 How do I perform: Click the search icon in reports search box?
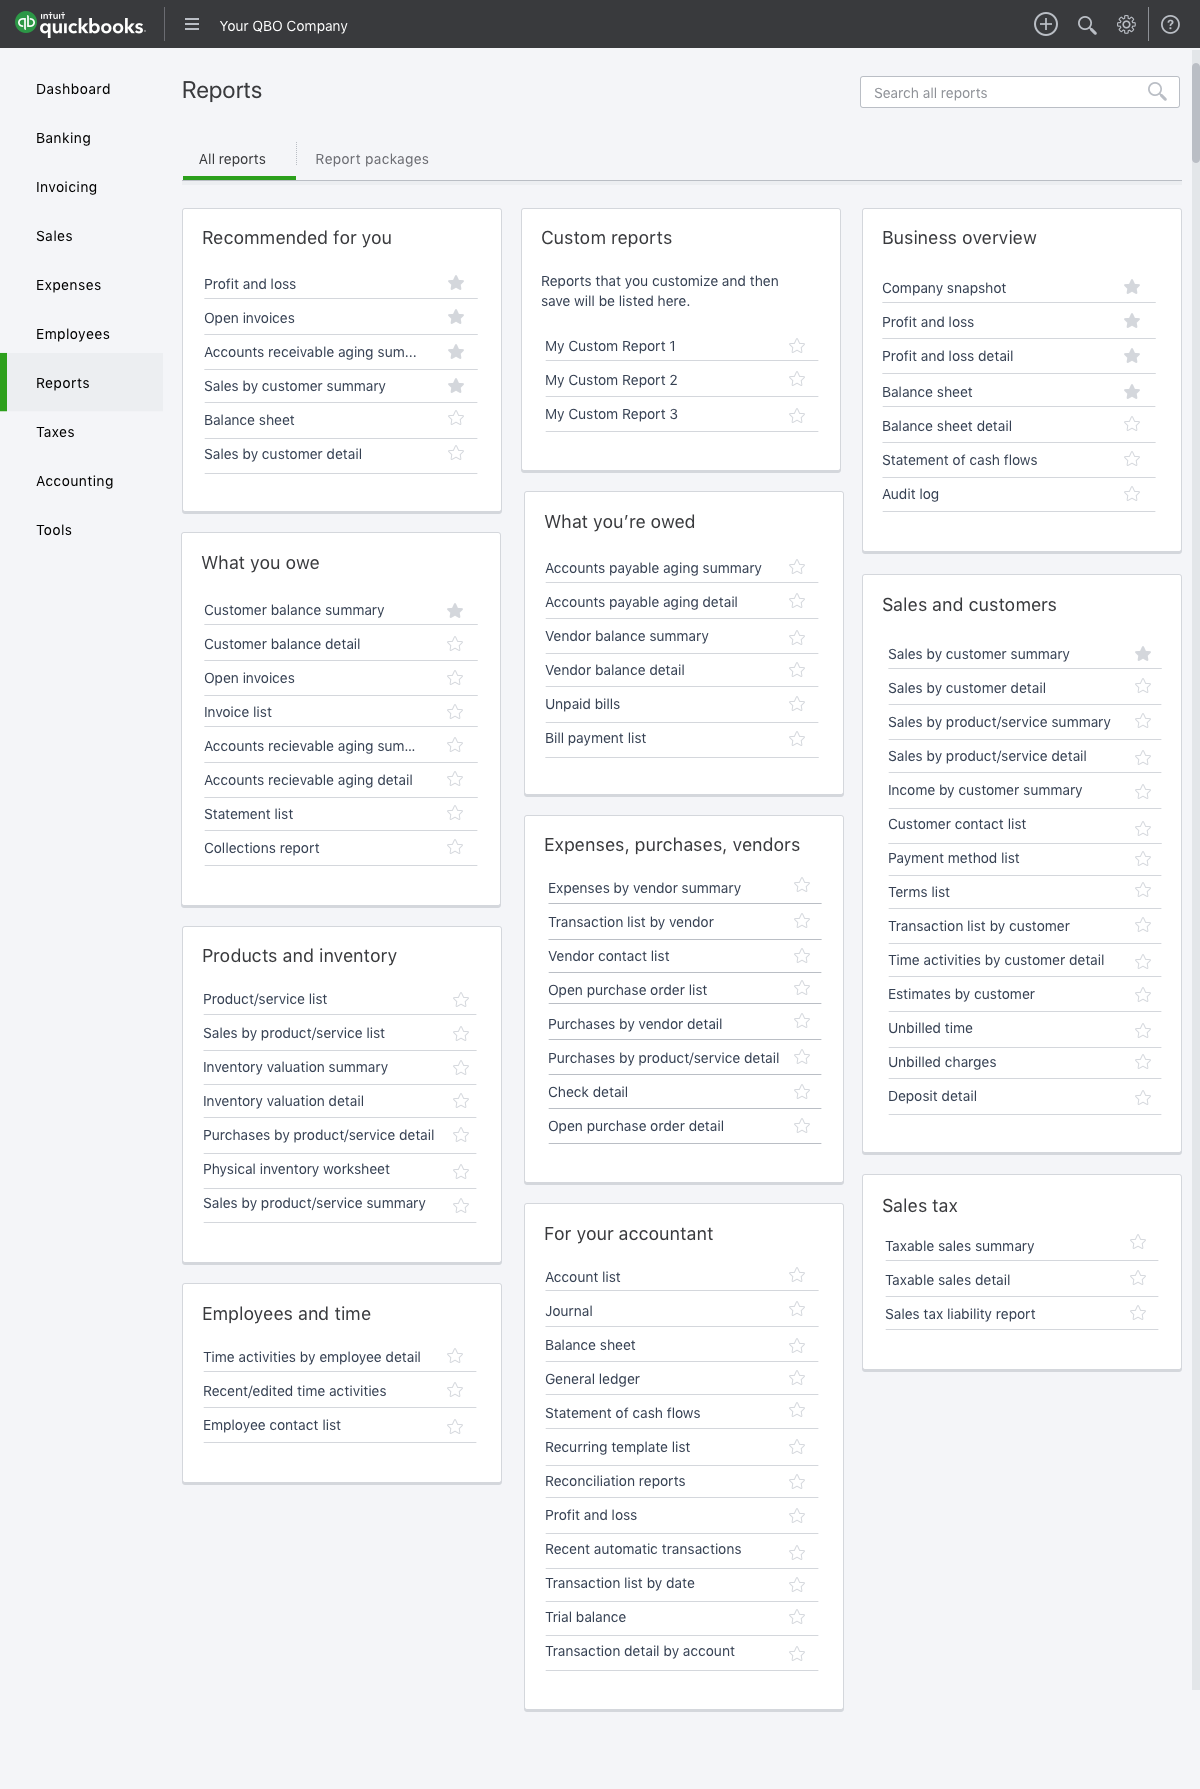coord(1157,92)
